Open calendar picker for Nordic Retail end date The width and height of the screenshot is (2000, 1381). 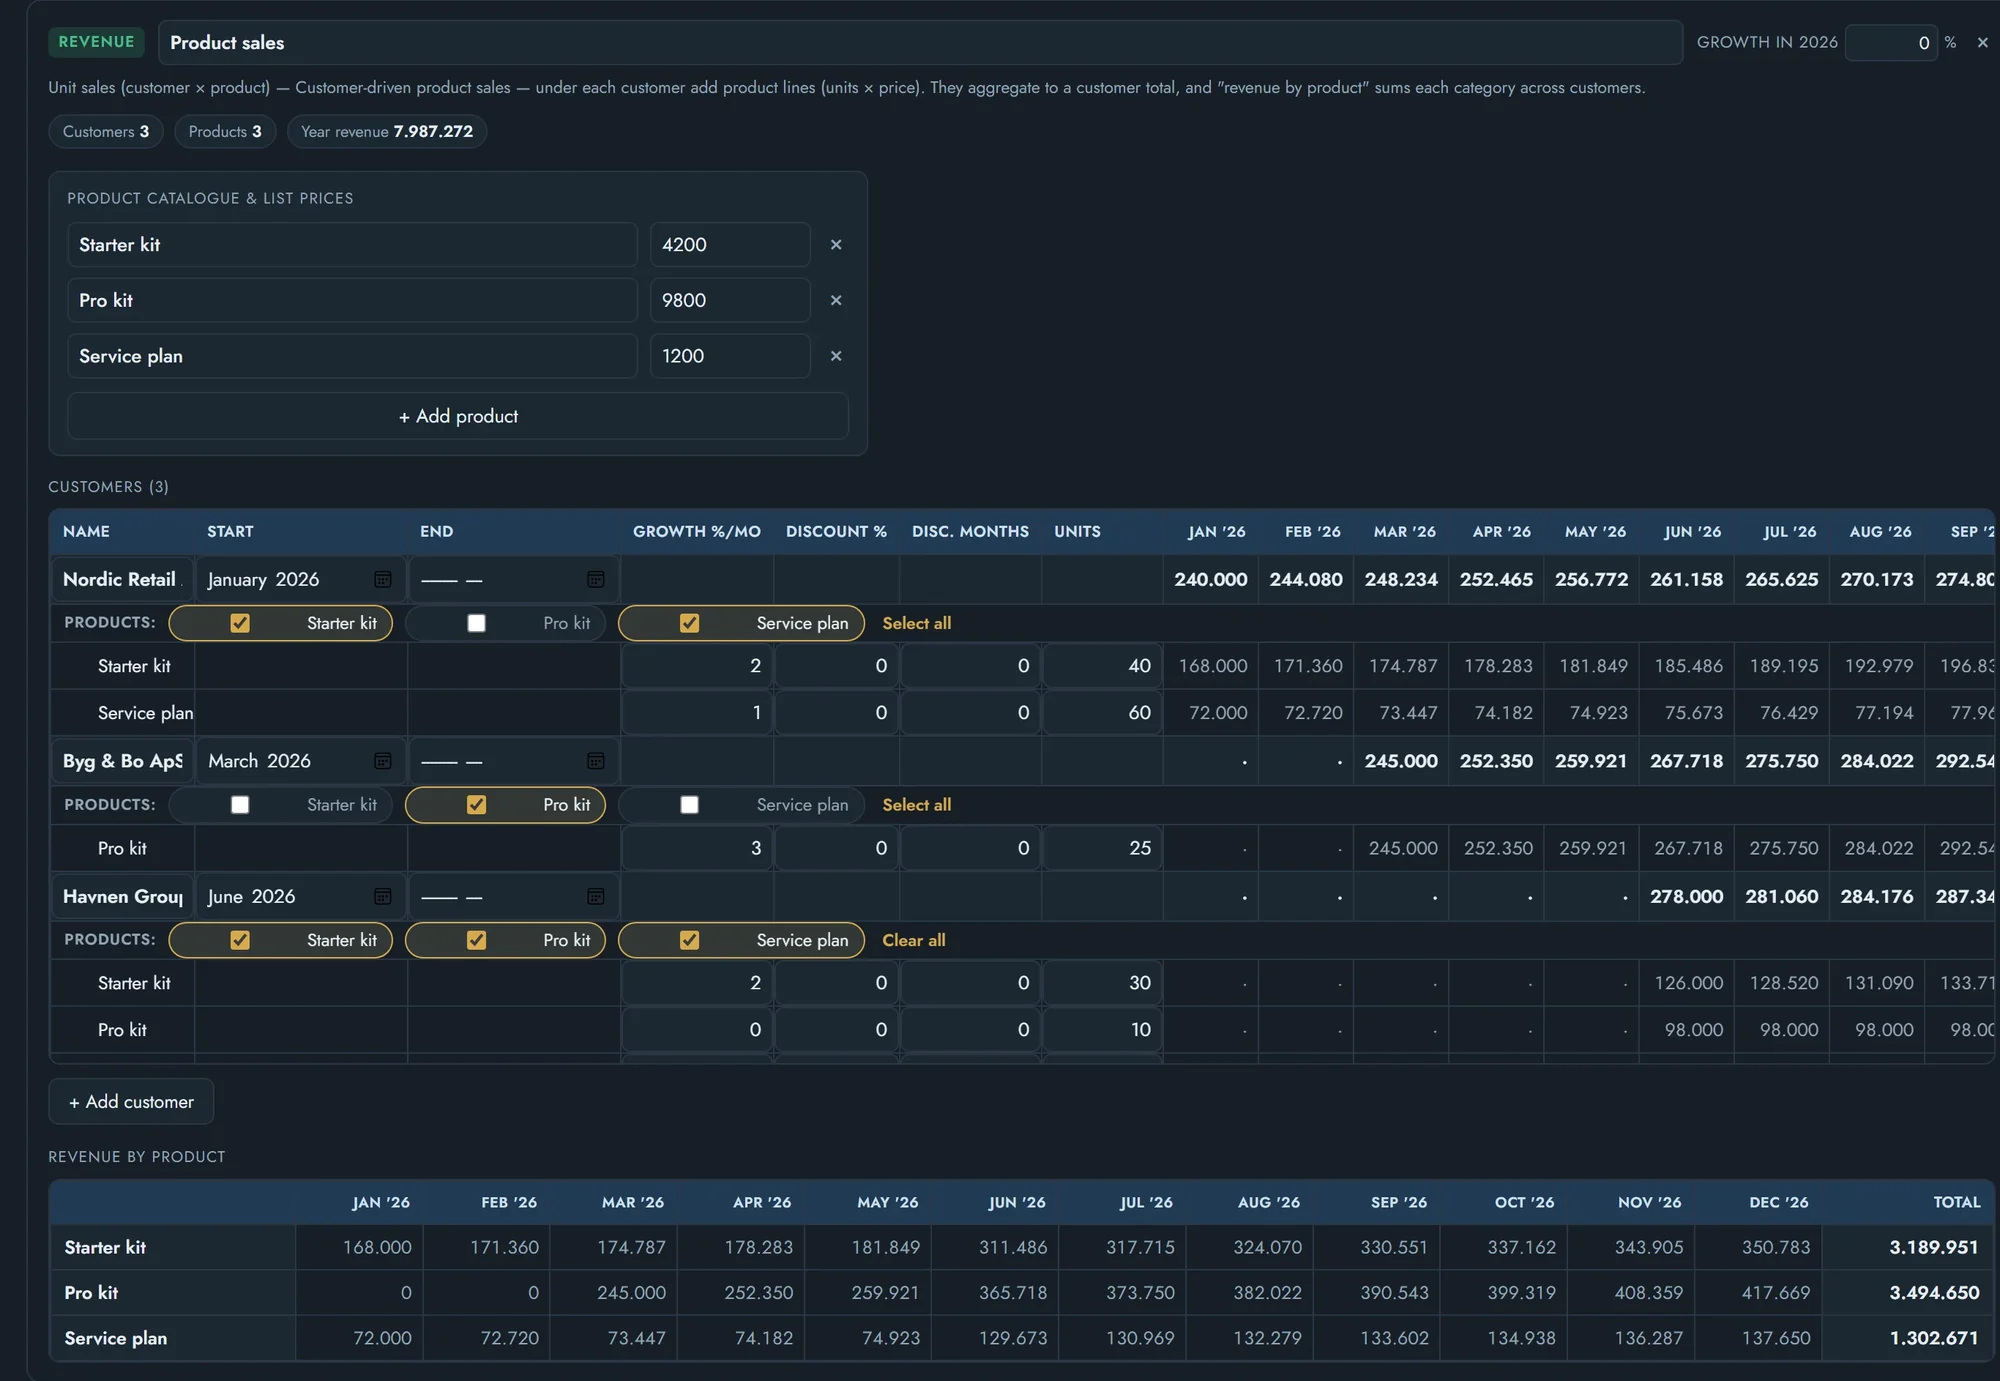pos(595,580)
